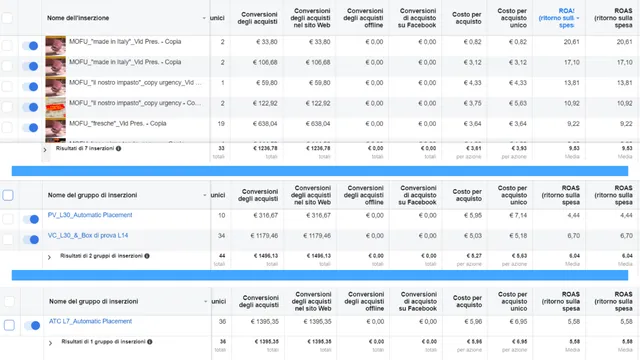
Task: Switch off VC_L30_&_Box di prova L14 ad set
Action: [x=31, y=240]
